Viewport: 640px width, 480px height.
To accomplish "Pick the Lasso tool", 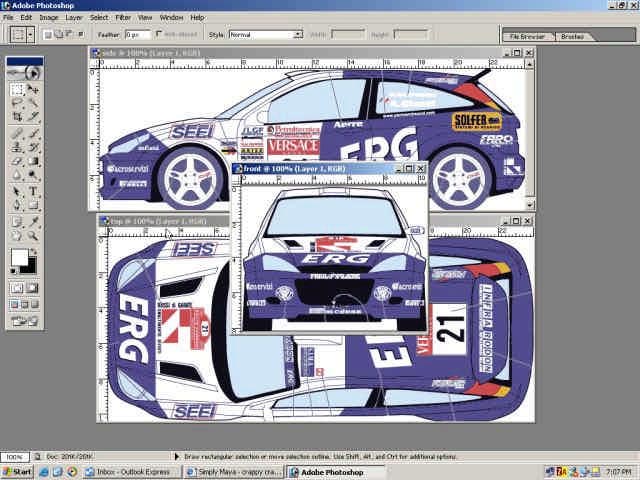I will pyautogui.click(x=17, y=103).
